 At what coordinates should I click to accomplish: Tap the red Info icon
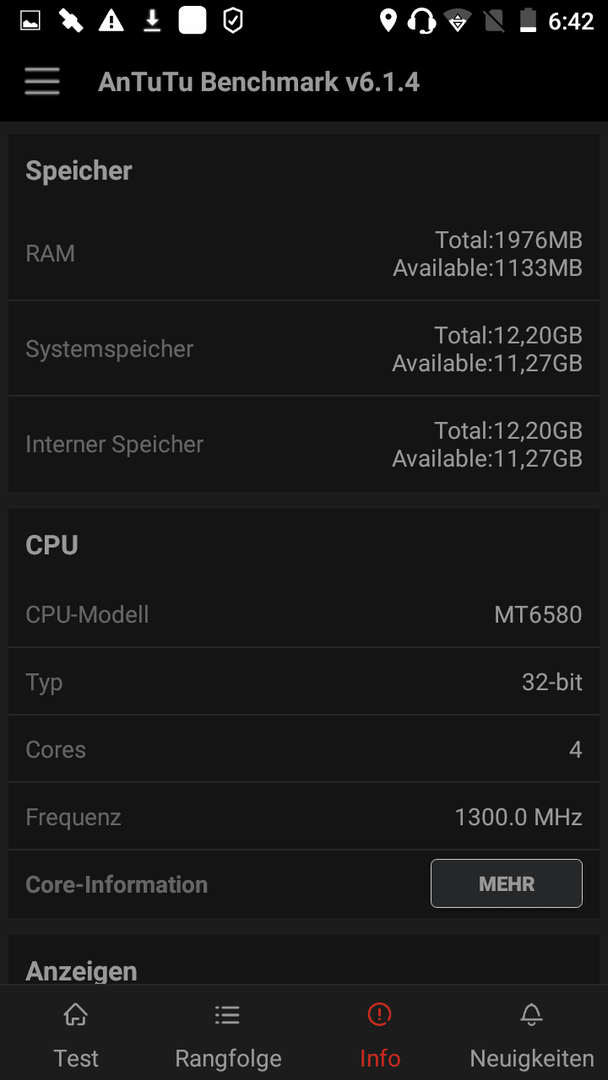pos(379,1014)
